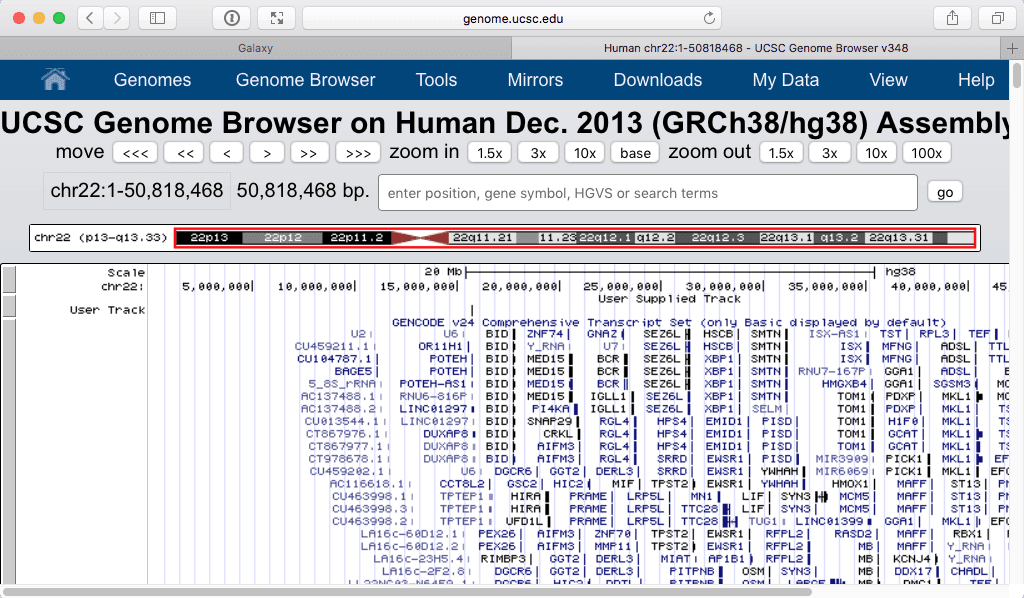Go back with Safari's back arrow
This screenshot has width=1024, height=598.
[90, 18]
